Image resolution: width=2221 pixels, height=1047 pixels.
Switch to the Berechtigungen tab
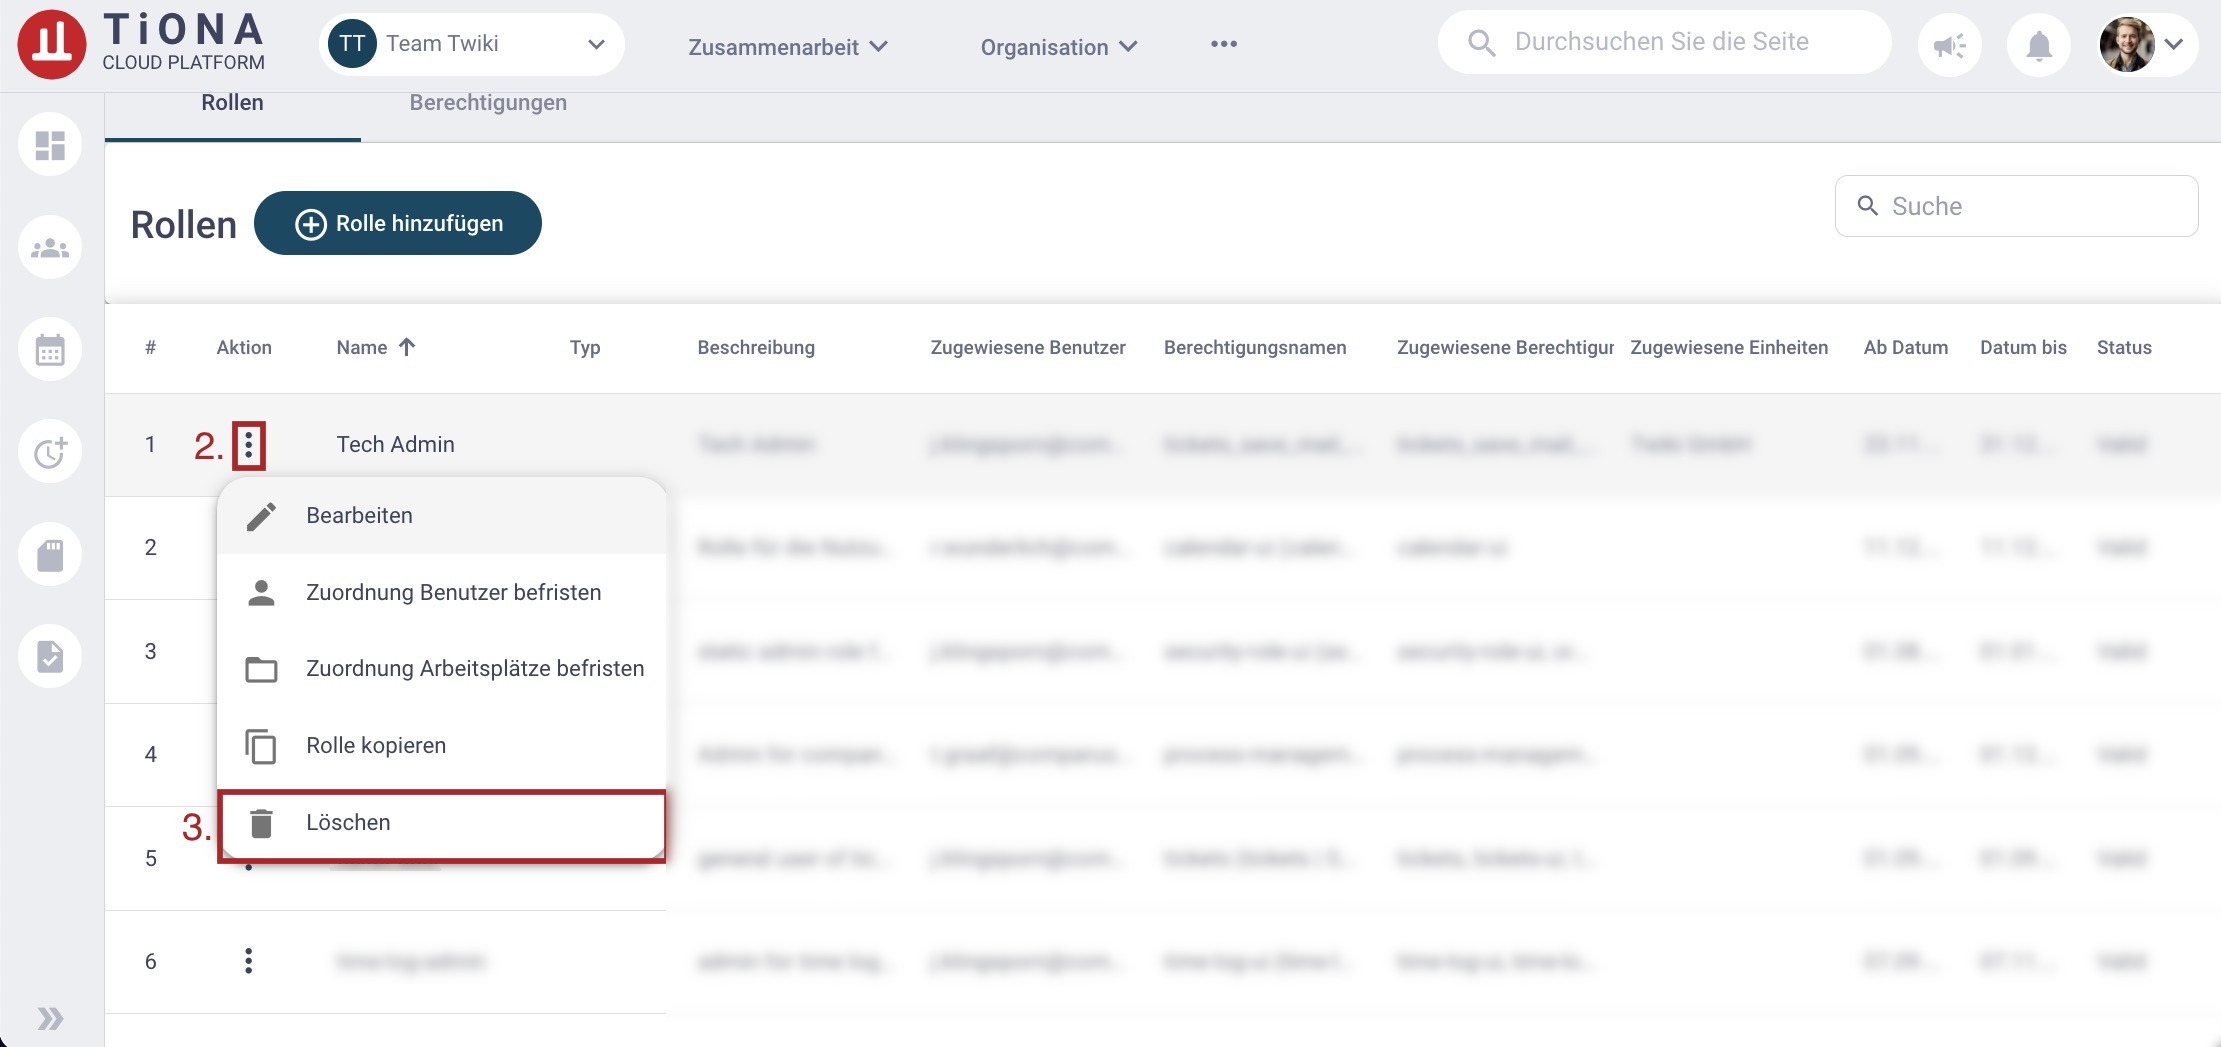(488, 103)
